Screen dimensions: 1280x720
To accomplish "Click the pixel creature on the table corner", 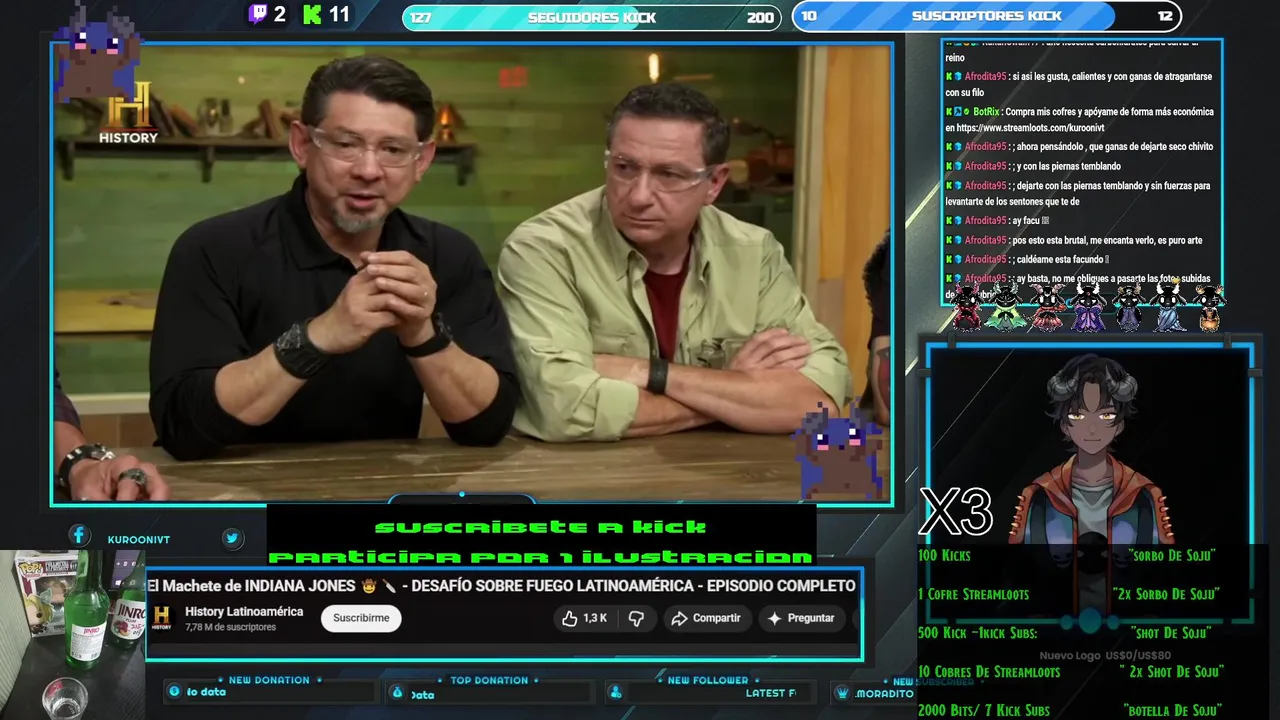I will 838,450.
